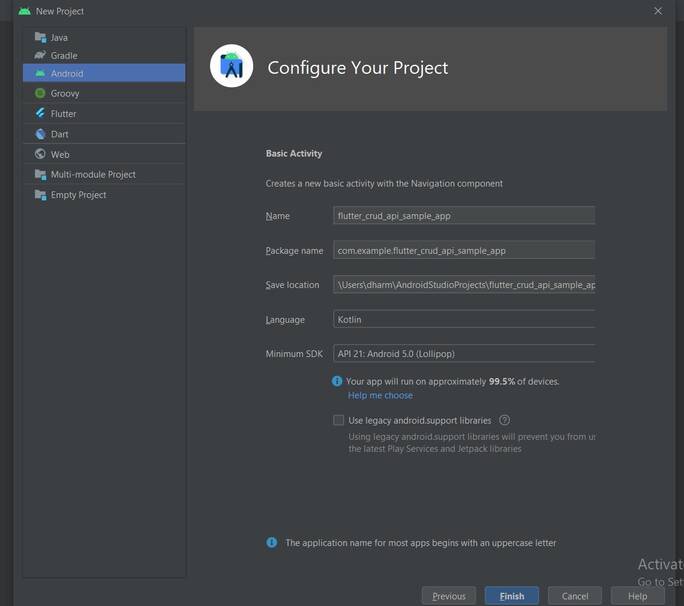
Task: Choose Empty Project from the sidebar
Action: 78,195
